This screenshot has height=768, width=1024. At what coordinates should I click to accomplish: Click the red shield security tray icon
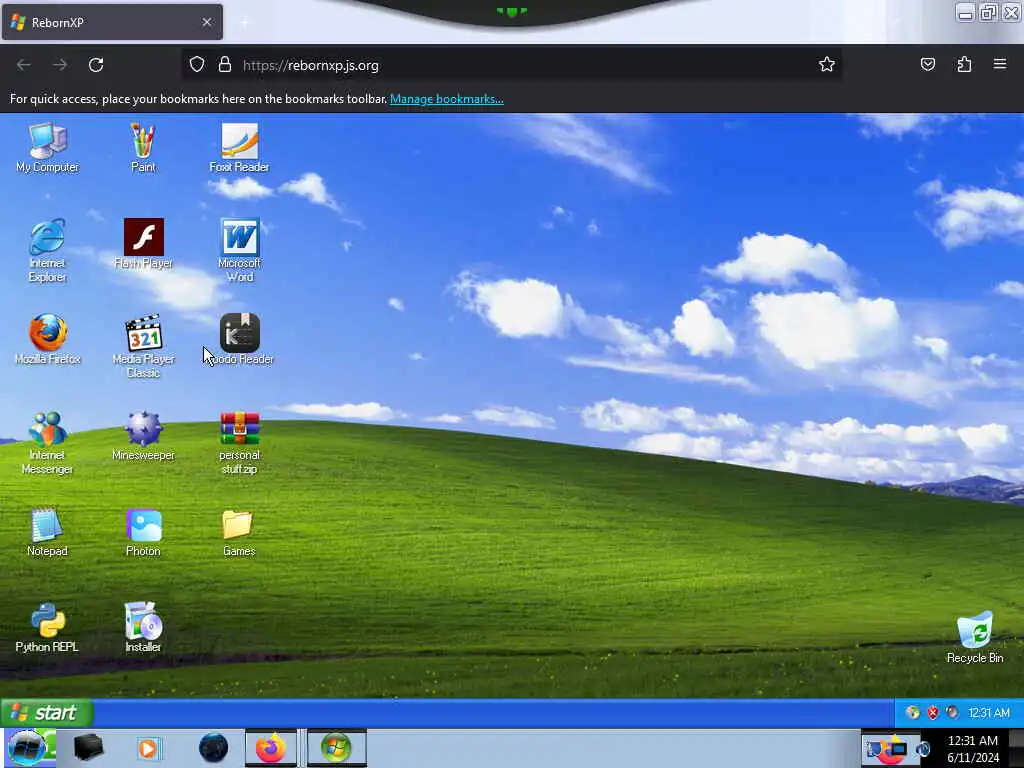[x=933, y=712]
